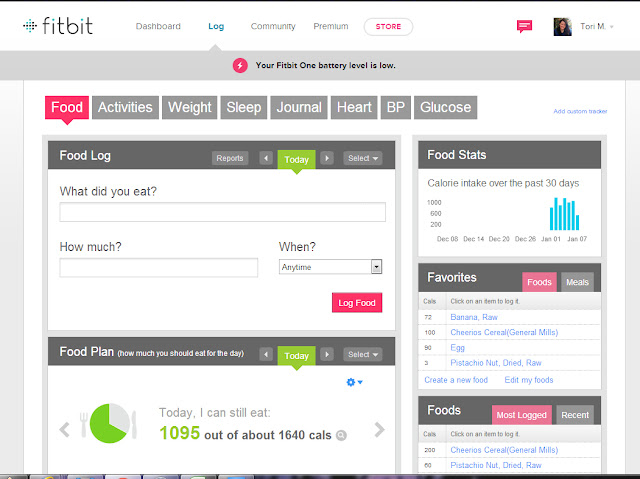Image resolution: width=640 pixels, height=479 pixels.
Task: Switch to the Activities tab
Action: [x=125, y=108]
